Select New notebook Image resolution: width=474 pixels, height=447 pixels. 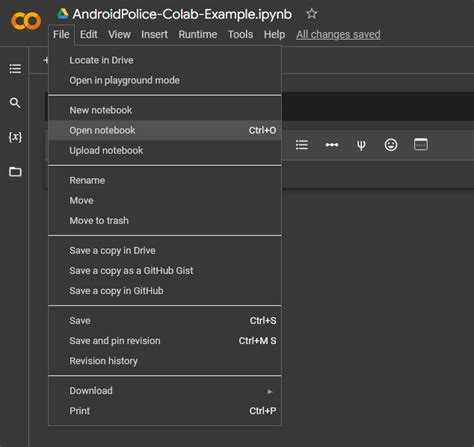(165, 110)
